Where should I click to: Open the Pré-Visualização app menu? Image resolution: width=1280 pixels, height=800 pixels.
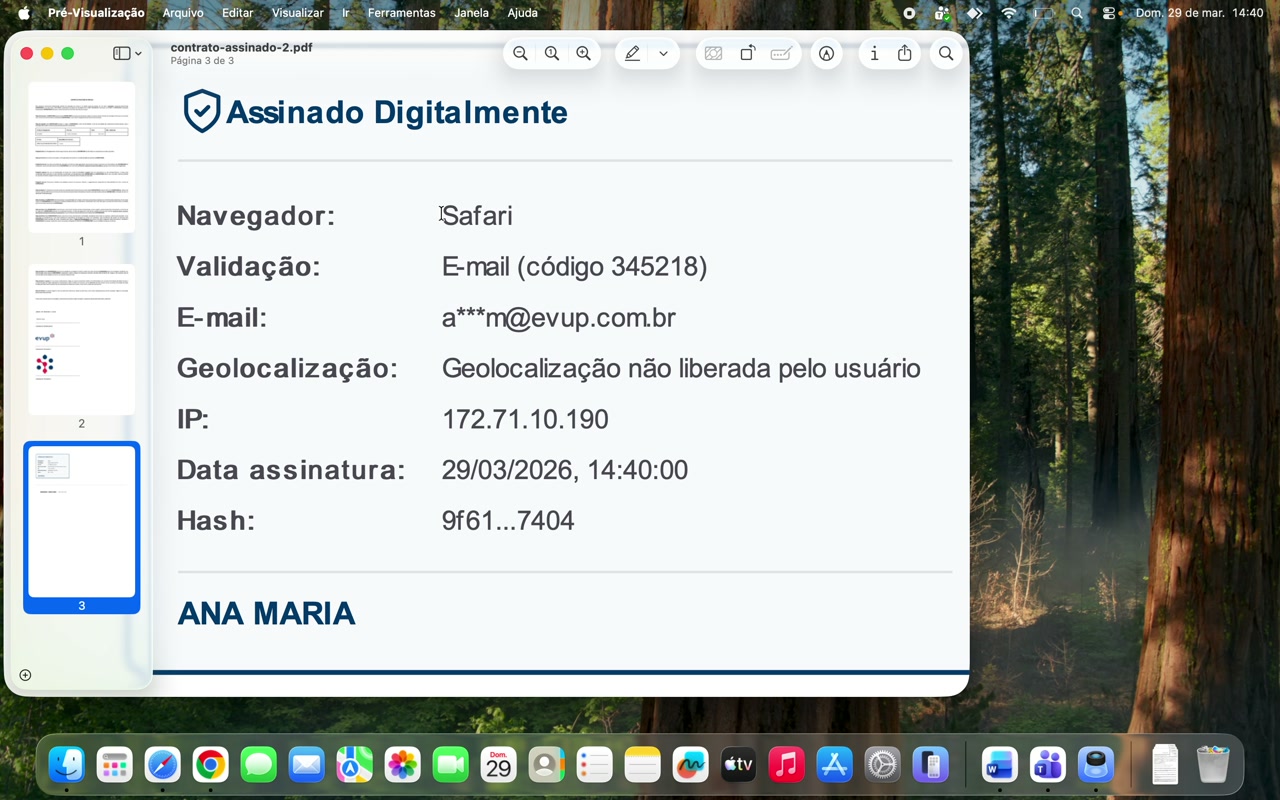96,13
